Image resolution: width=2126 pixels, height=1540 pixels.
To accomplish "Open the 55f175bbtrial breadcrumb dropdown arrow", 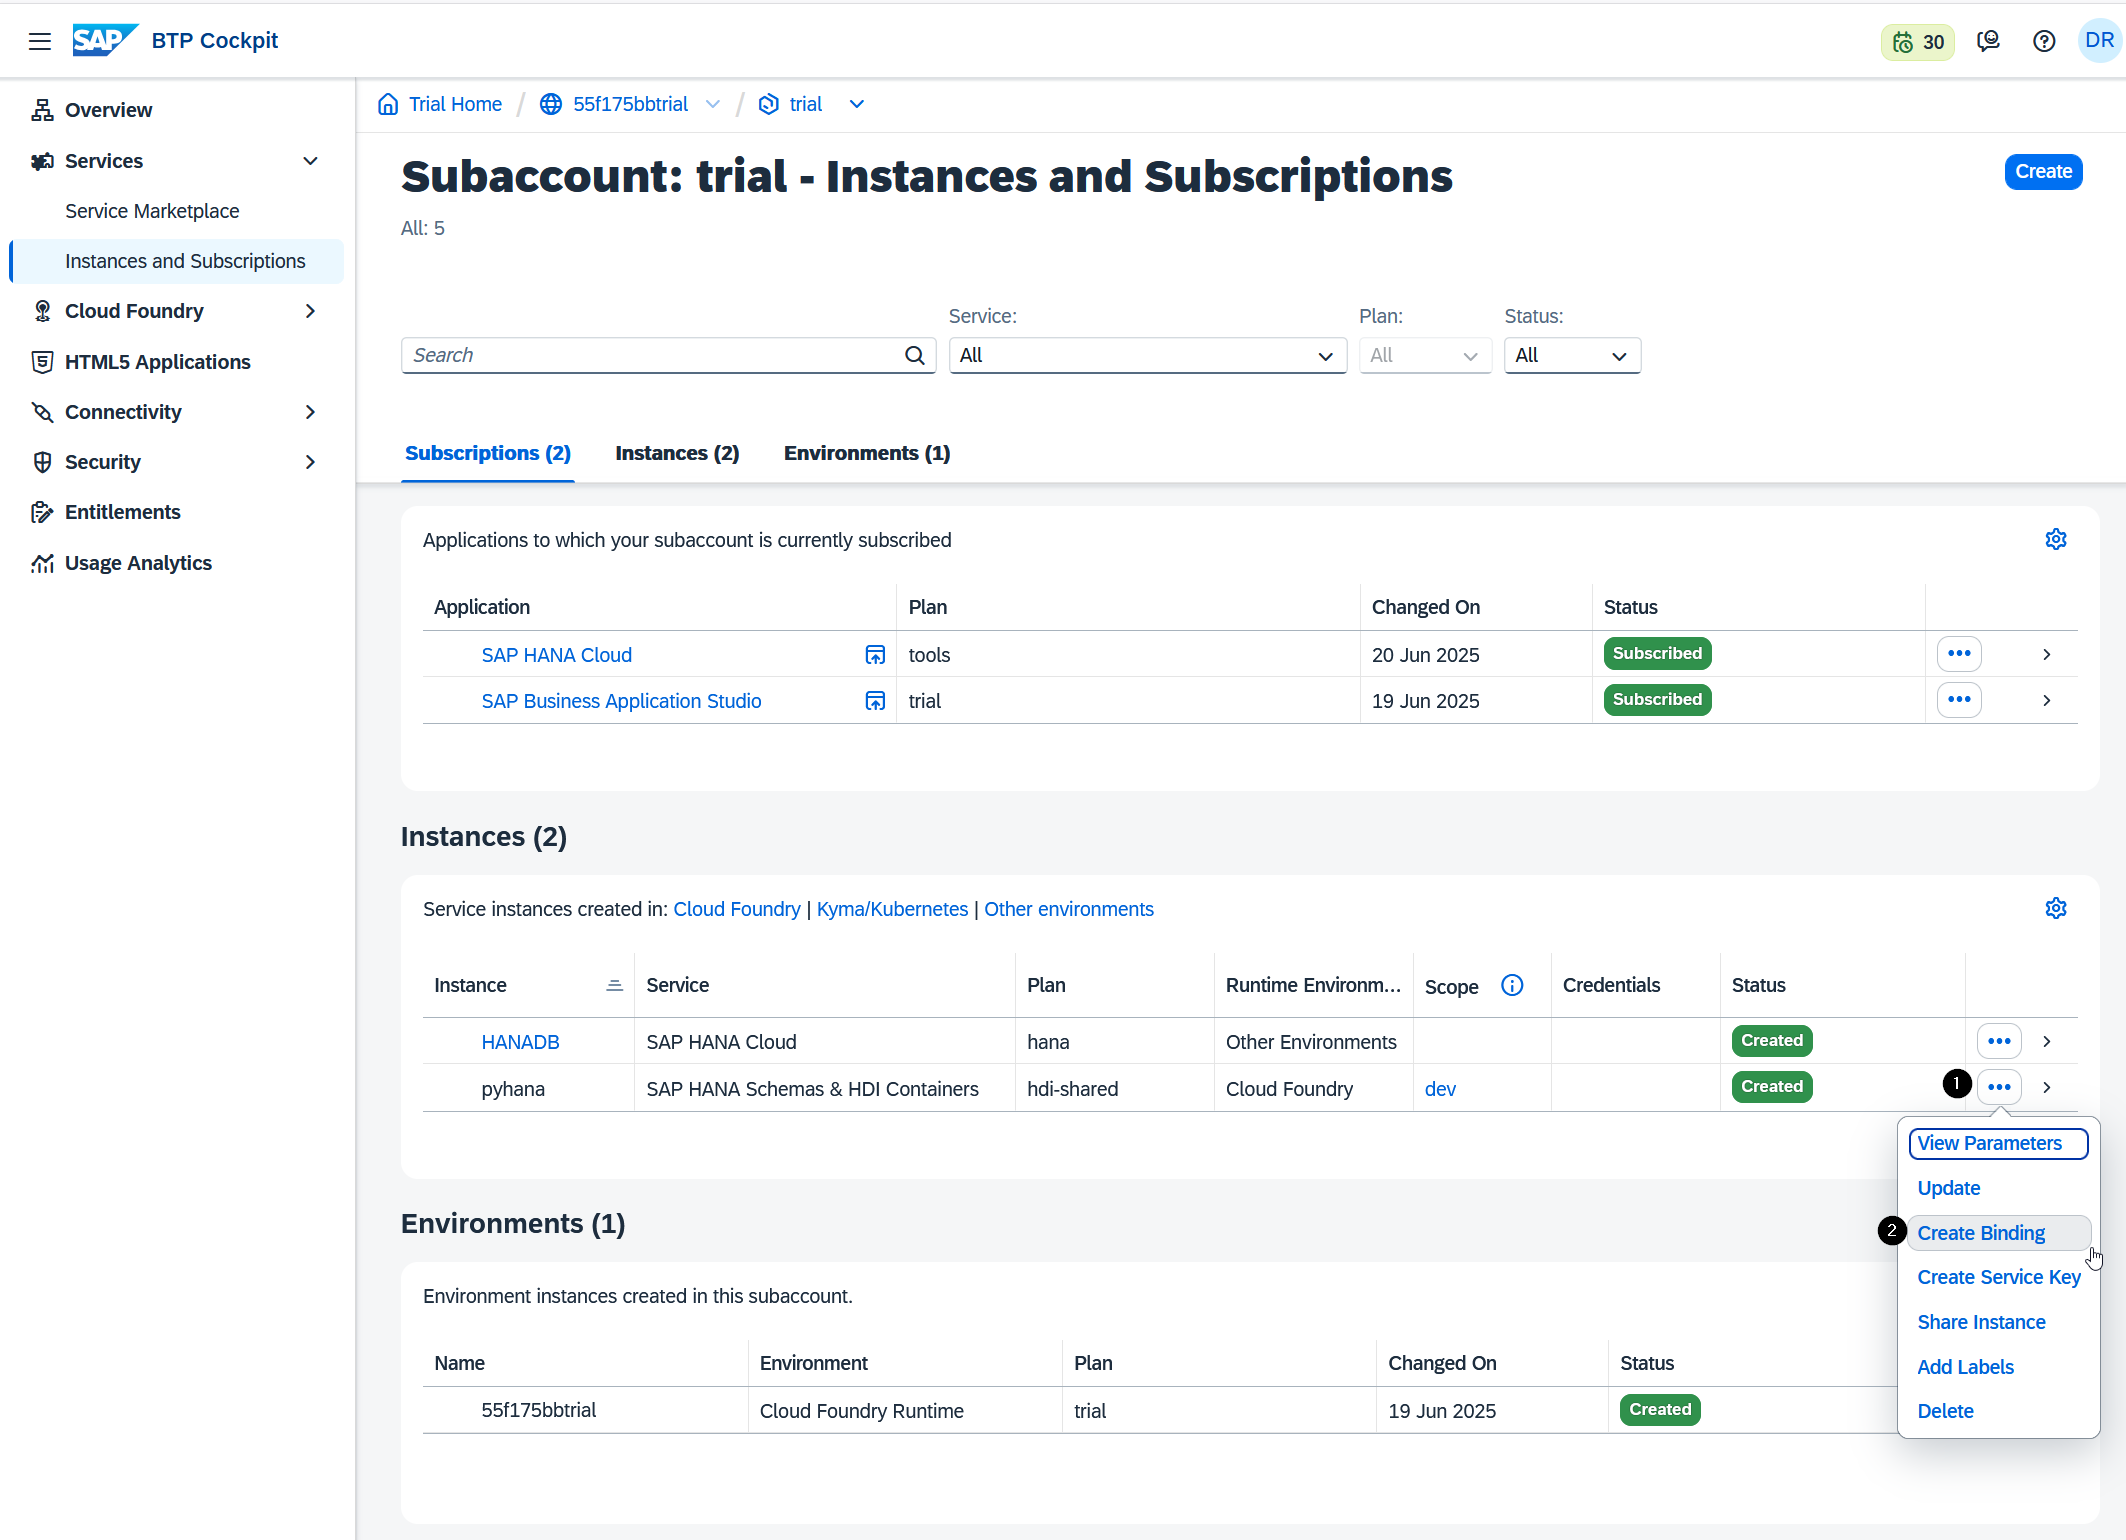I will [x=712, y=104].
